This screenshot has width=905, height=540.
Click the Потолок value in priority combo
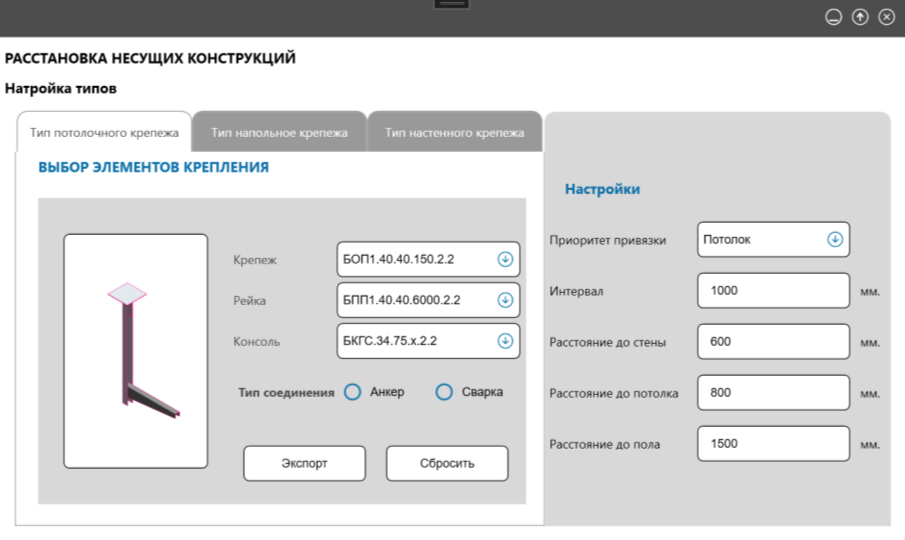tap(727, 239)
